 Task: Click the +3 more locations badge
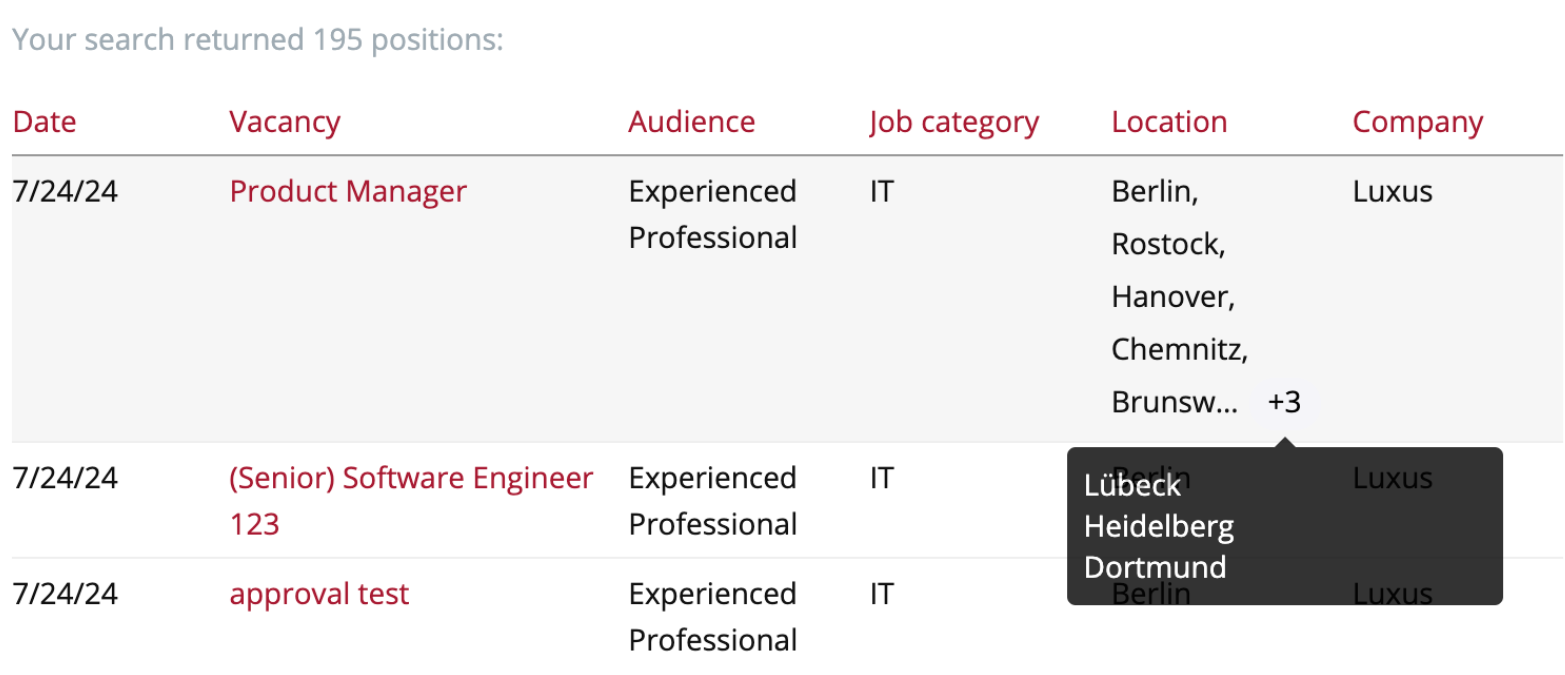pyautogui.click(x=1285, y=403)
